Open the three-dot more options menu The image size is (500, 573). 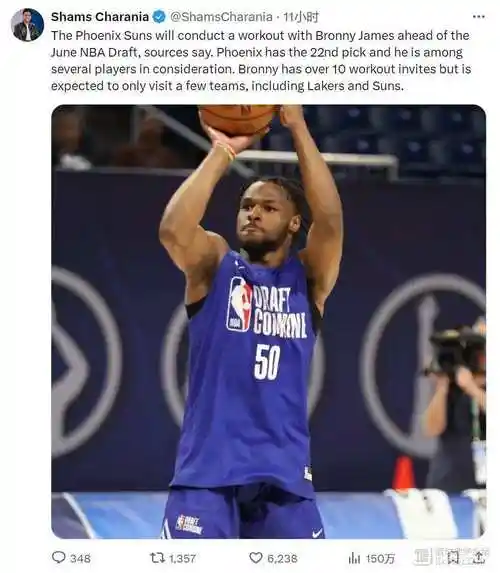click(478, 17)
